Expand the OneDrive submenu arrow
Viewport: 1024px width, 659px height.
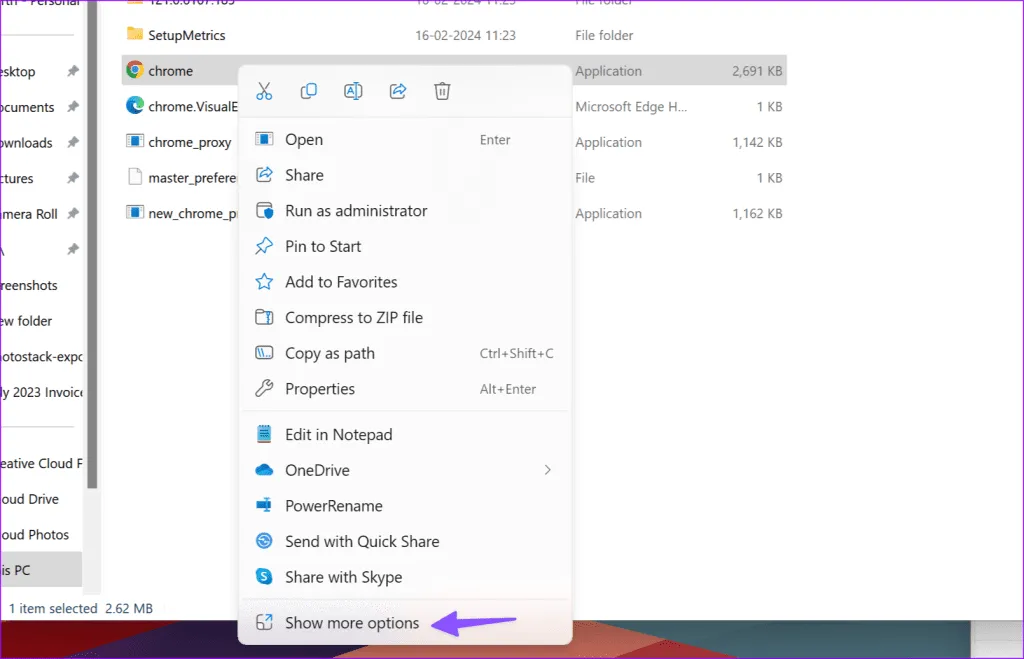coord(547,470)
